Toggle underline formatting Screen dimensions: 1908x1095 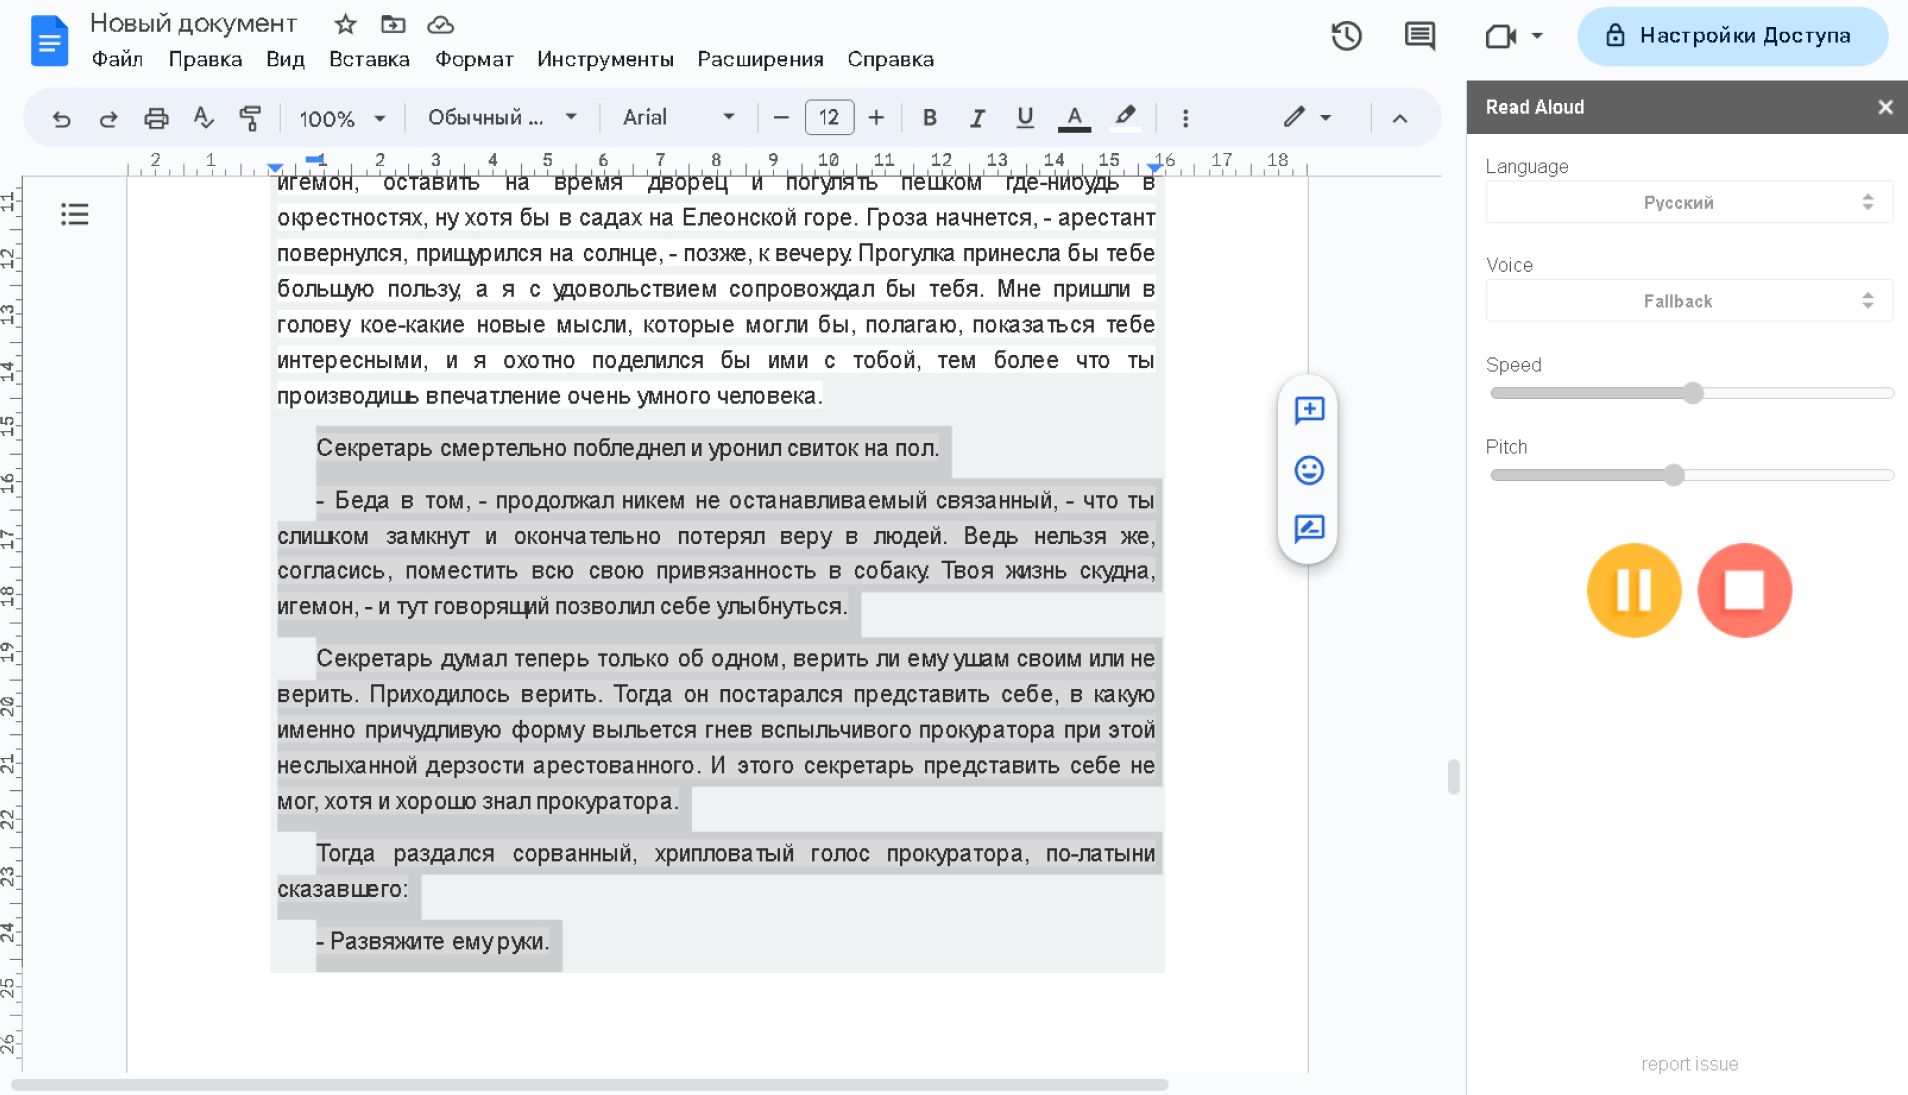click(x=1024, y=118)
